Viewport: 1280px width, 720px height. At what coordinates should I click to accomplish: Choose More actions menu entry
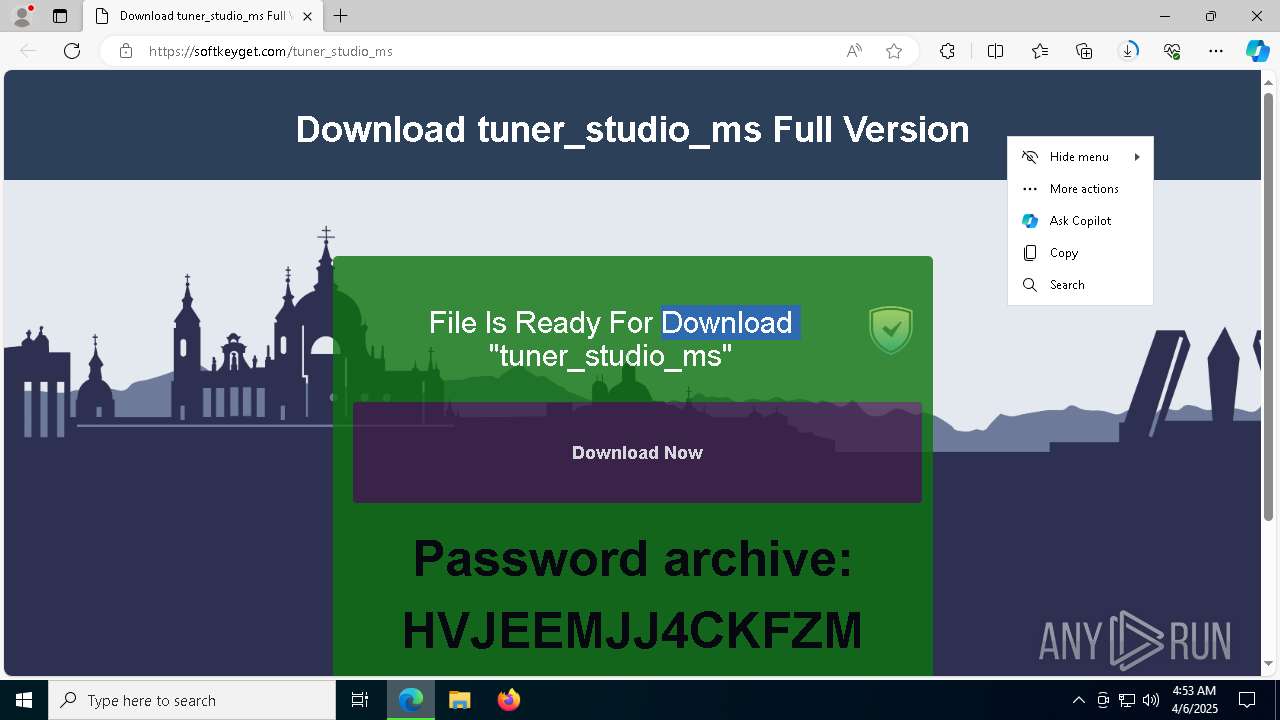click(1080, 189)
